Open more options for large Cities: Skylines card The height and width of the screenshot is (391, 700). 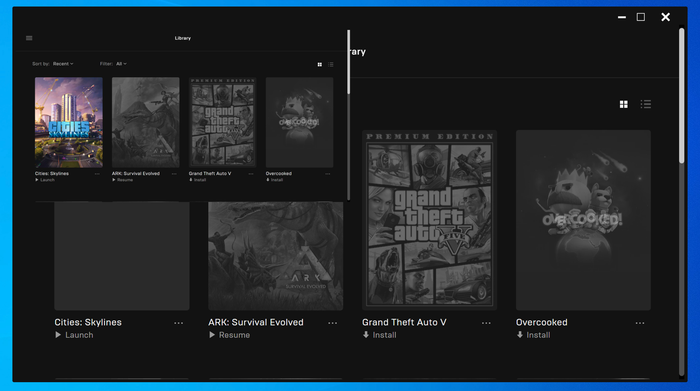179,323
